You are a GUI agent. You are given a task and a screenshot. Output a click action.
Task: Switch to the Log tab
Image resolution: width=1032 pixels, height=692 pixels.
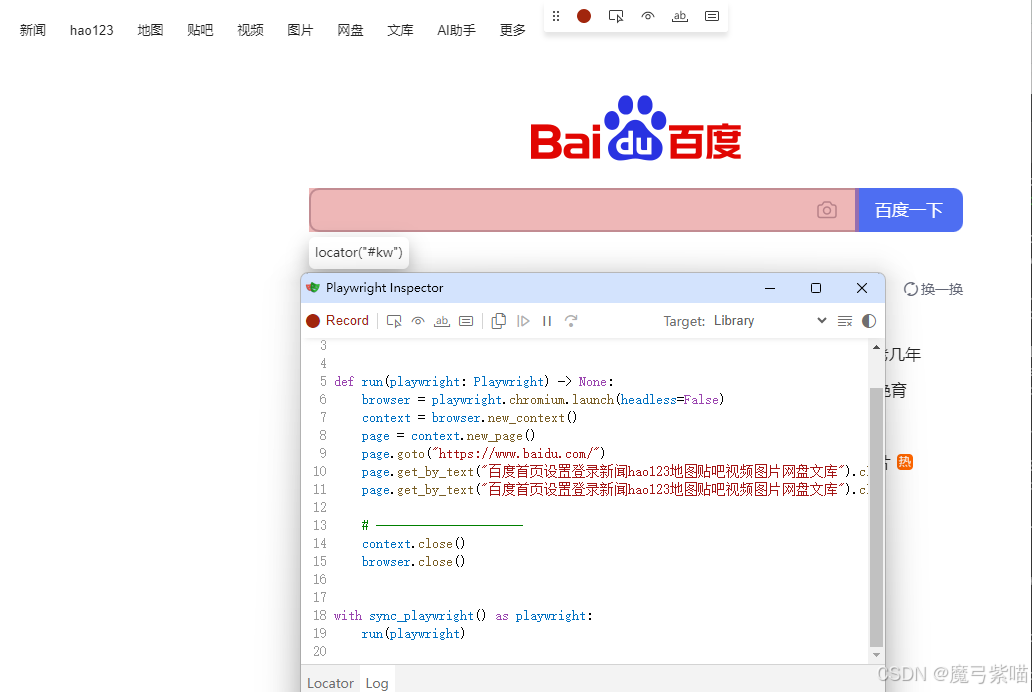pos(377,683)
